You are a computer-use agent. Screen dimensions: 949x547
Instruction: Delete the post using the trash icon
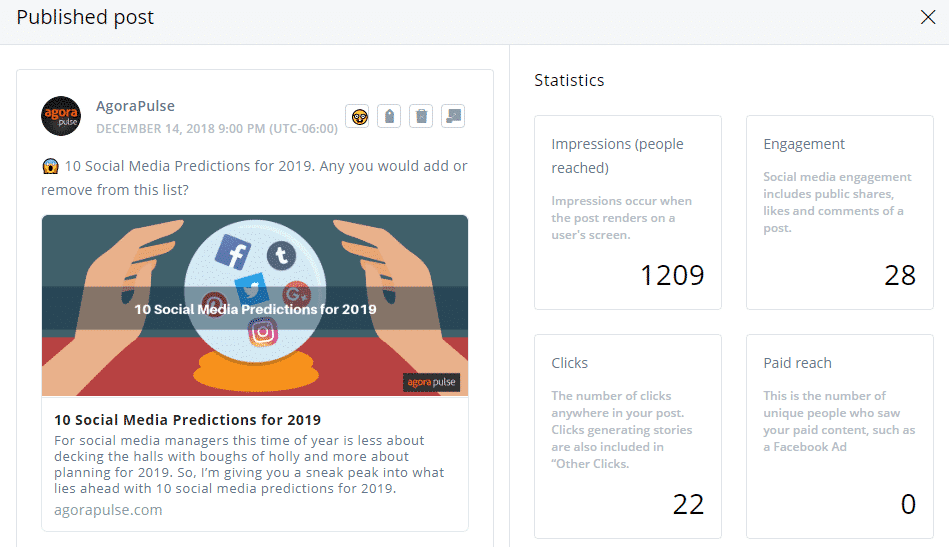pyautogui.click(x=421, y=116)
